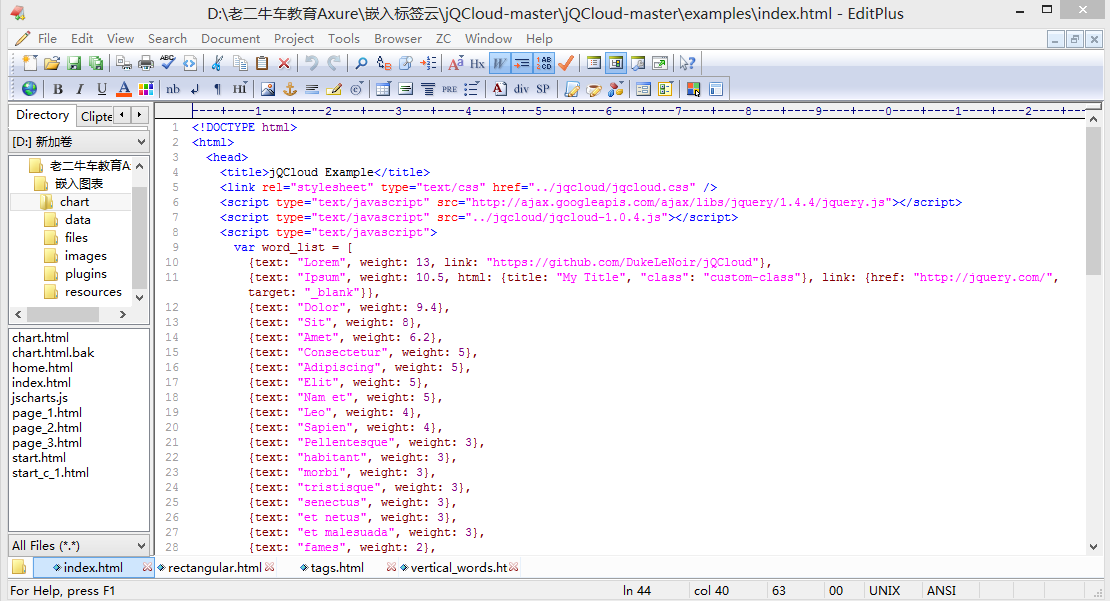Click the Go to Line icon

428,63
